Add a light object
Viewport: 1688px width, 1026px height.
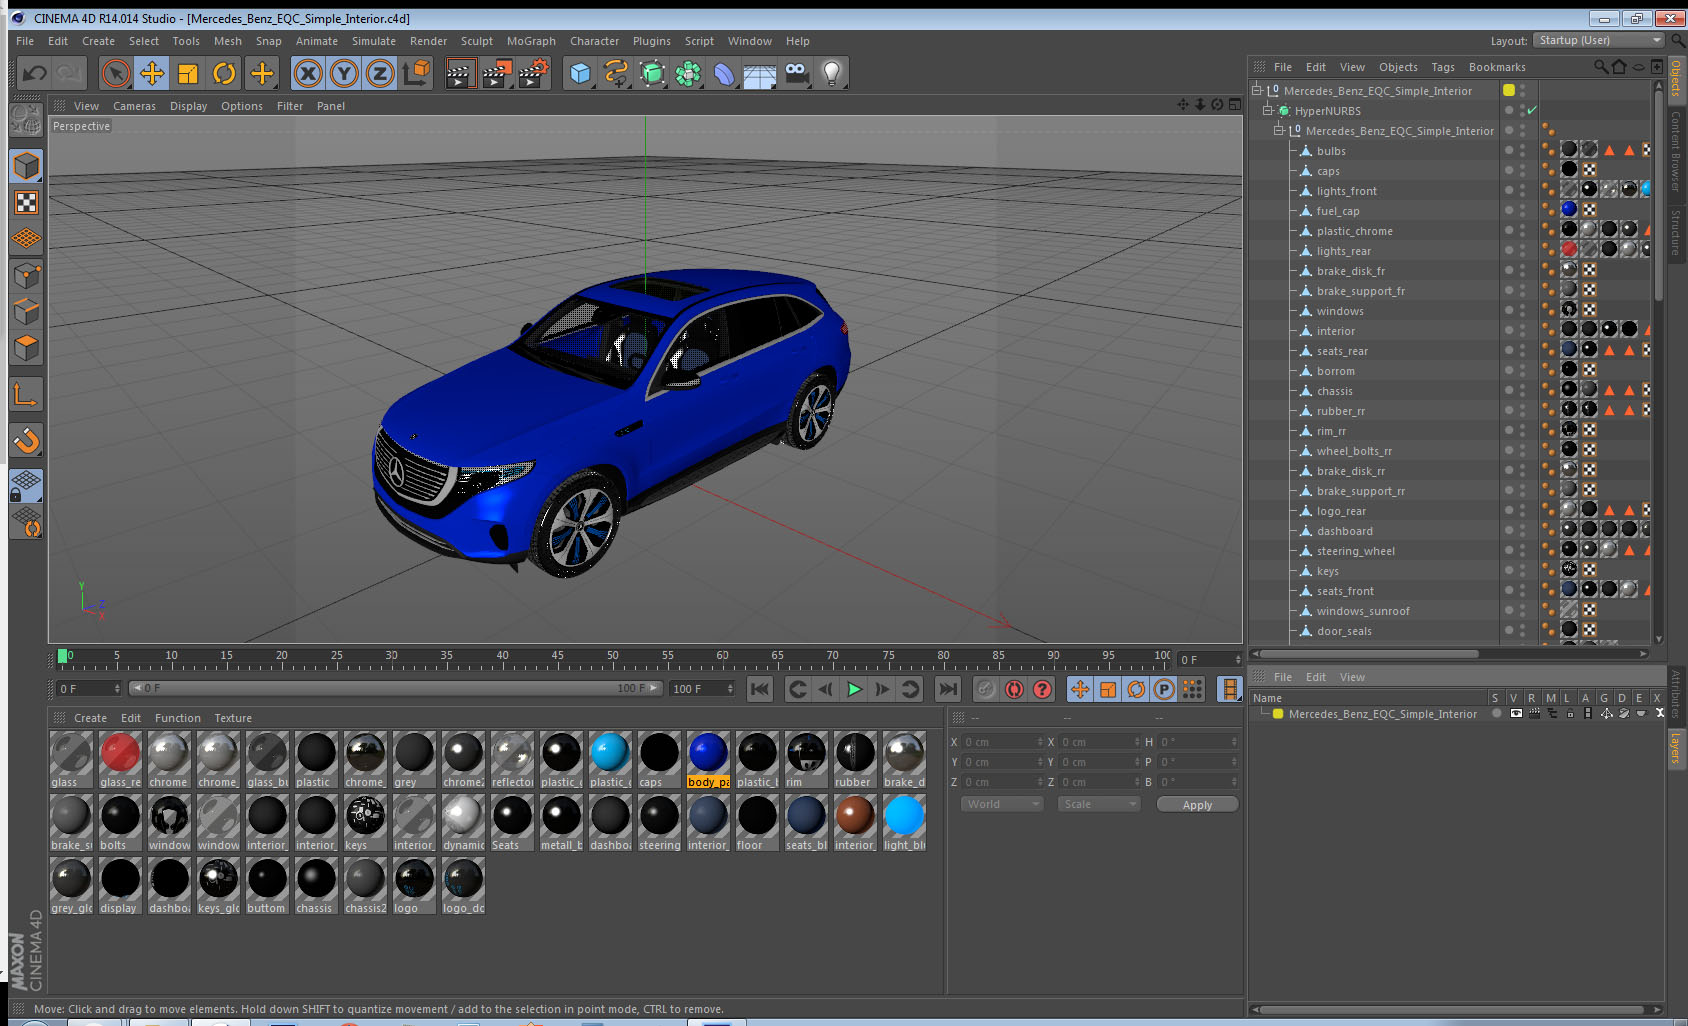(832, 73)
